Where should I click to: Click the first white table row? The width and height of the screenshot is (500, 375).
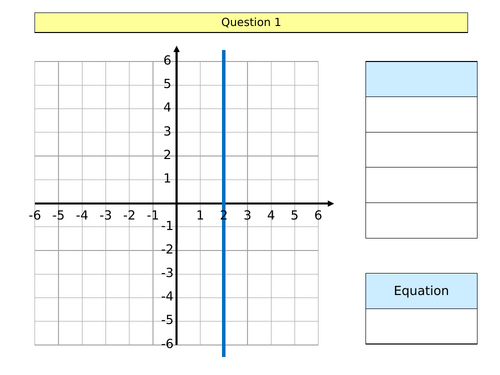421,114
